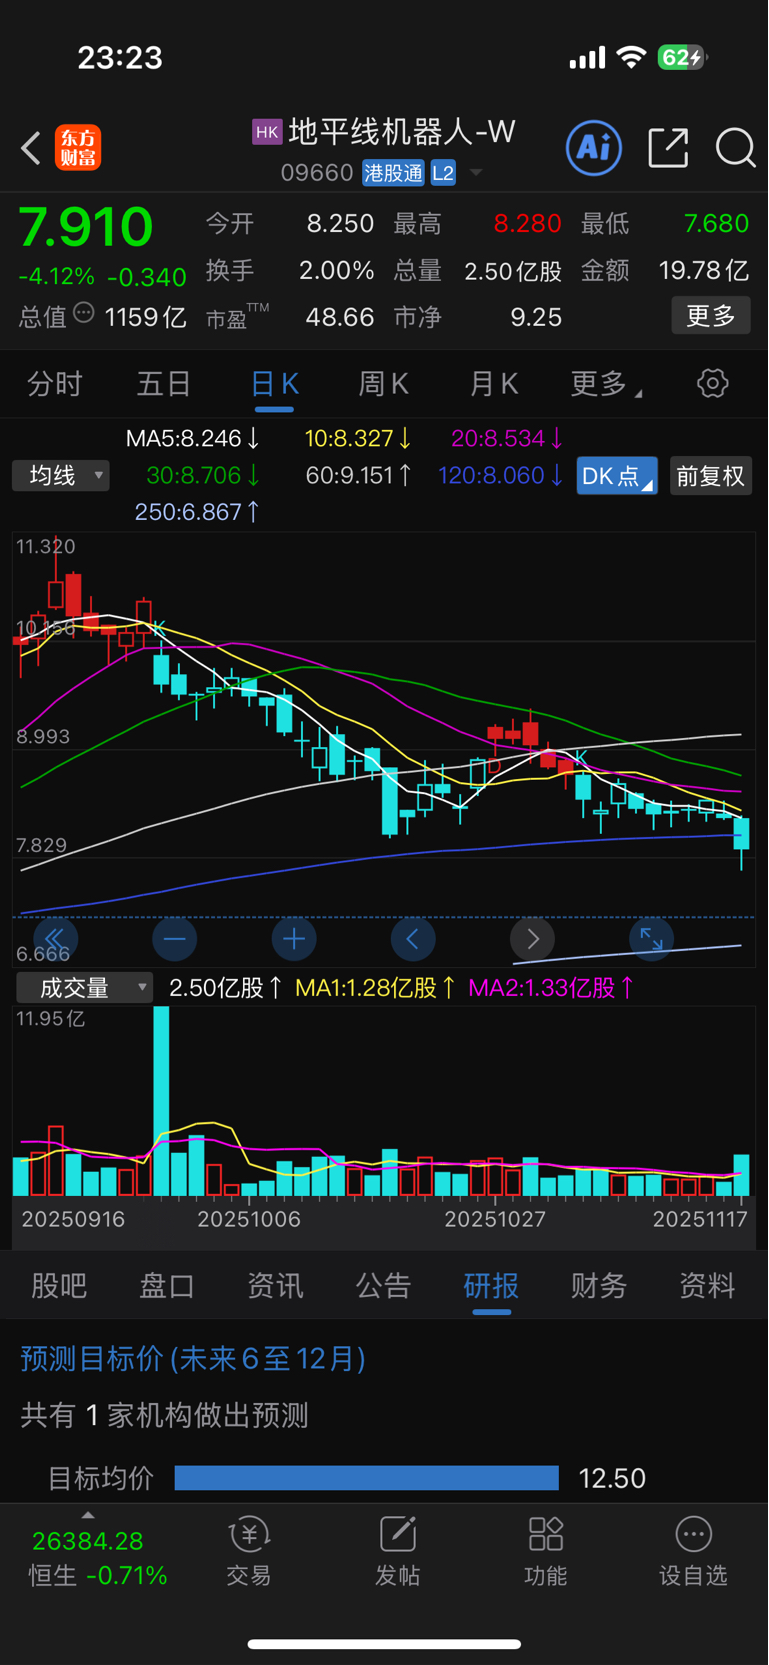Open the 东方财富 logo icon
Viewport: 769px width, 1665px height.
coord(78,148)
